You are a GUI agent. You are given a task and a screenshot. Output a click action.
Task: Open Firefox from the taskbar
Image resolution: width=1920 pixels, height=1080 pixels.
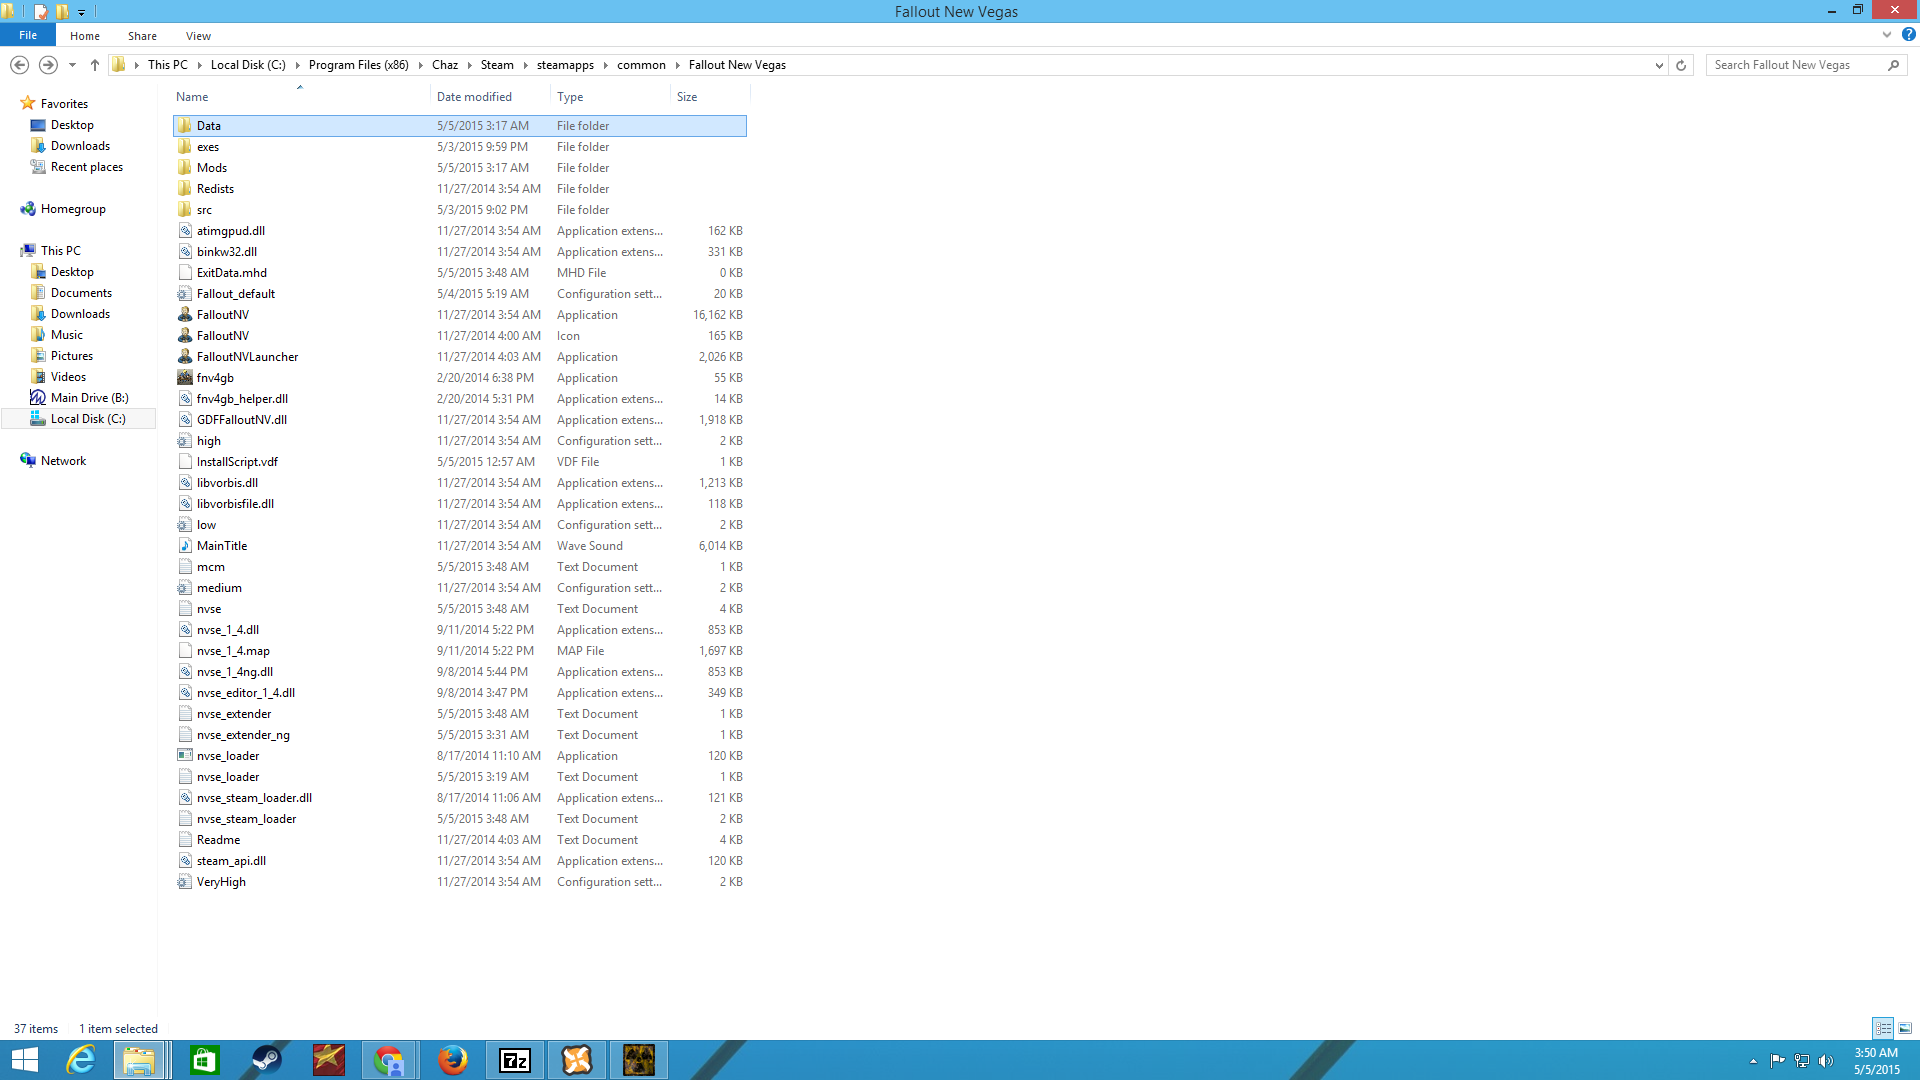tap(452, 1060)
